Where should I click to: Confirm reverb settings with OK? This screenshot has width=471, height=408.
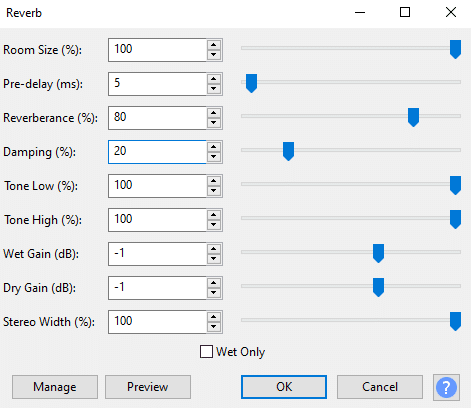(284, 387)
